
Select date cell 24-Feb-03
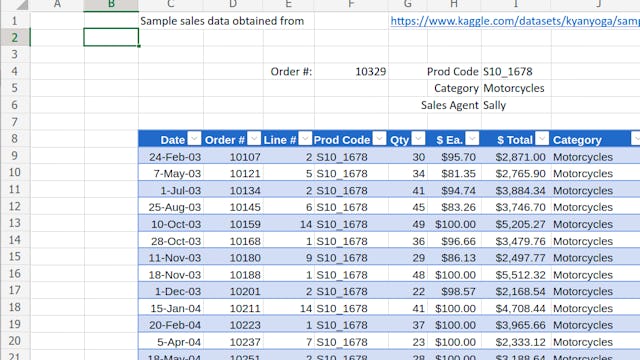[171, 157]
